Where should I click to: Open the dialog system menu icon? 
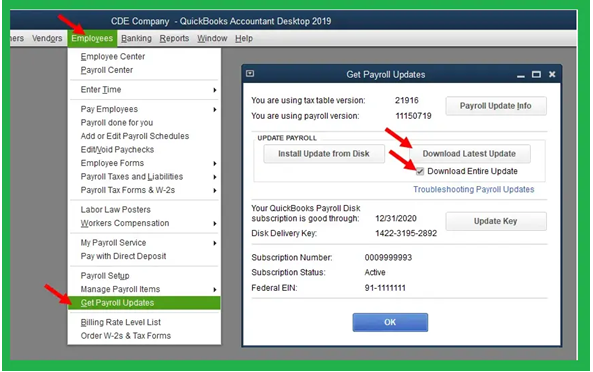point(250,74)
